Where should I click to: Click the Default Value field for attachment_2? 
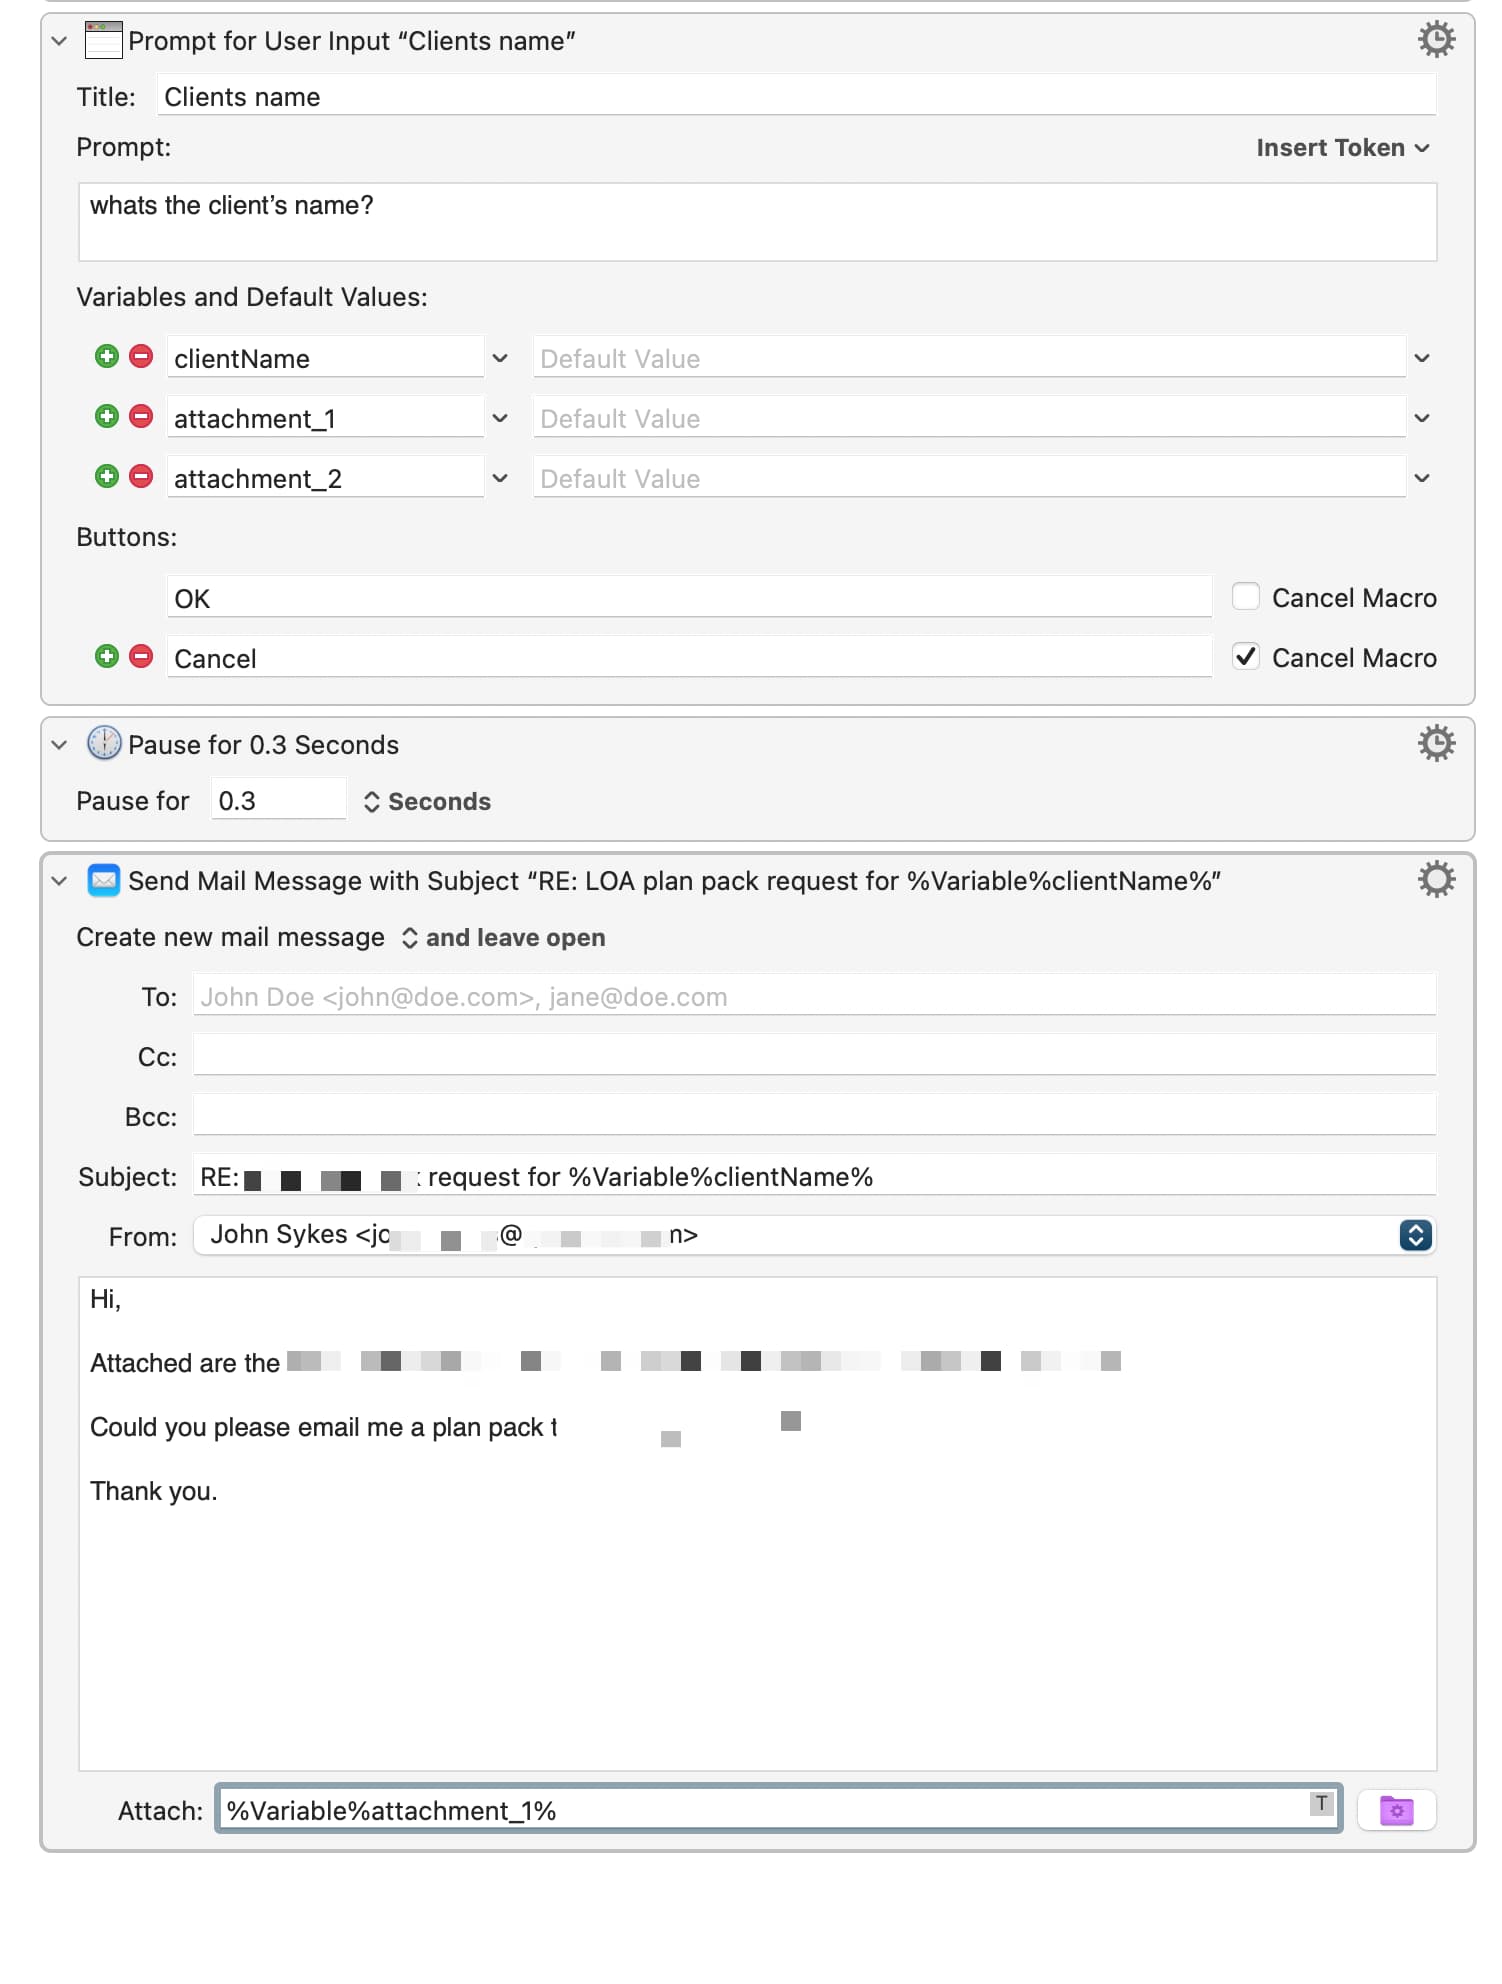pos(969,478)
